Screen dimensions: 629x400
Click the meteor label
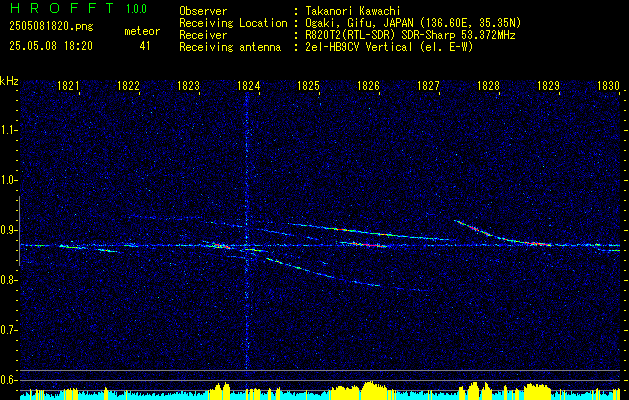coord(142,31)
